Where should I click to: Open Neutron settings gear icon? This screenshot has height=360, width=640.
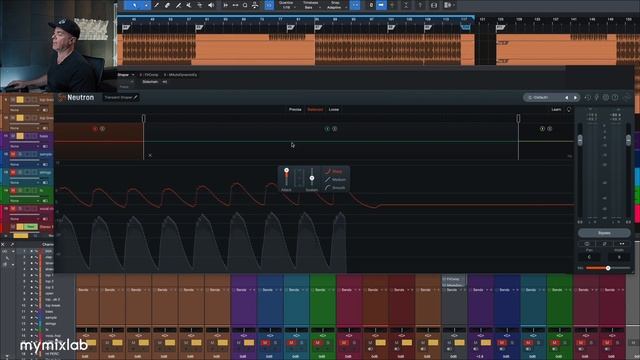[606, 98]
